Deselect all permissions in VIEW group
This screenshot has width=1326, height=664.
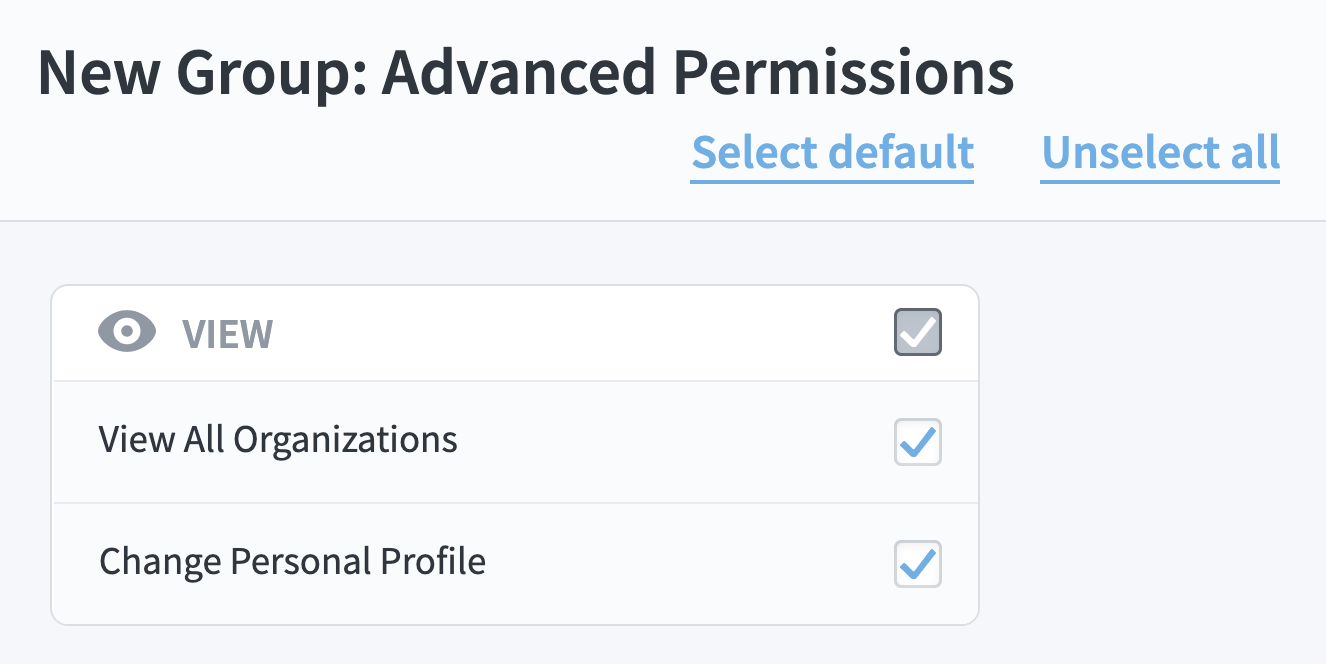(x=918, y=333)
